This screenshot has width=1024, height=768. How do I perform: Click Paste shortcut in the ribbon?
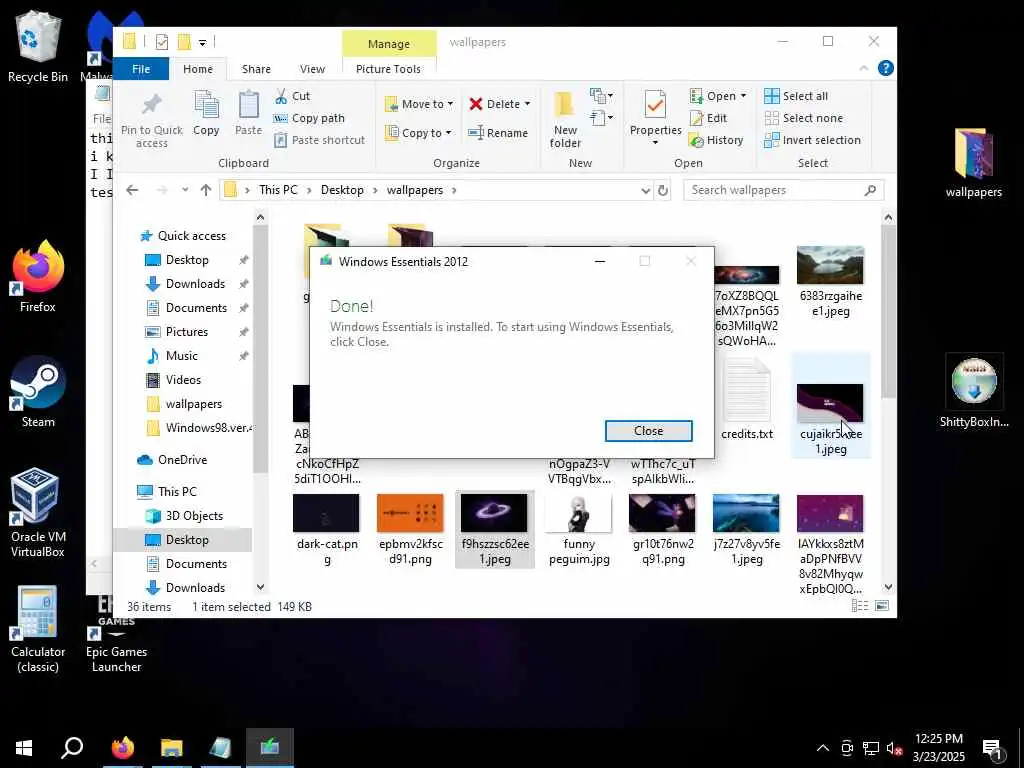319,140
